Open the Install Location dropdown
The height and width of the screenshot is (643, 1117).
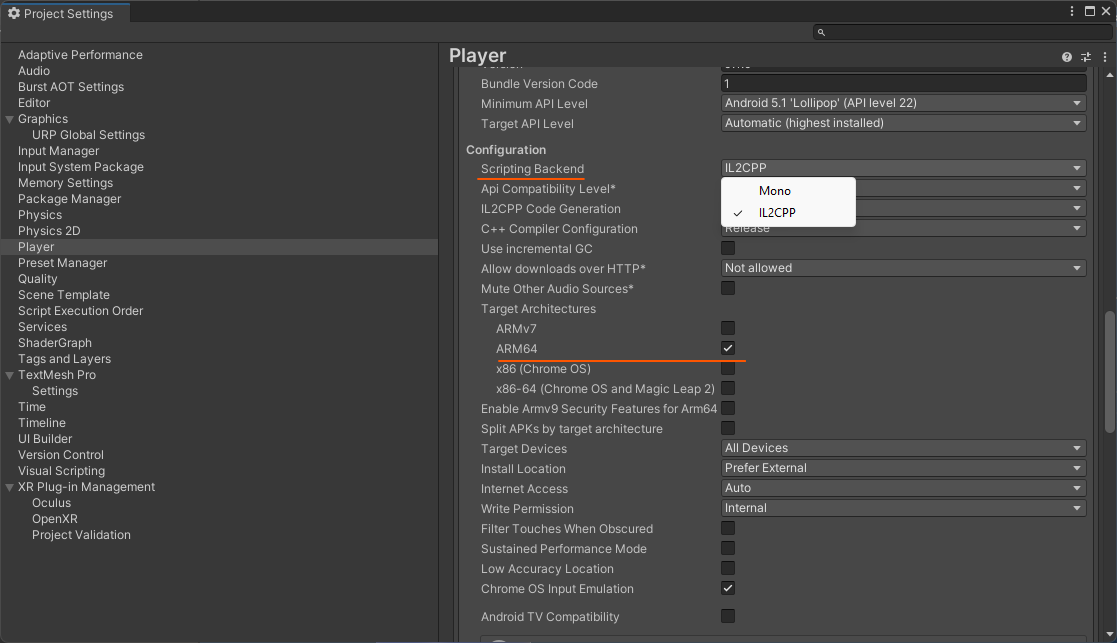pos(903,468)
